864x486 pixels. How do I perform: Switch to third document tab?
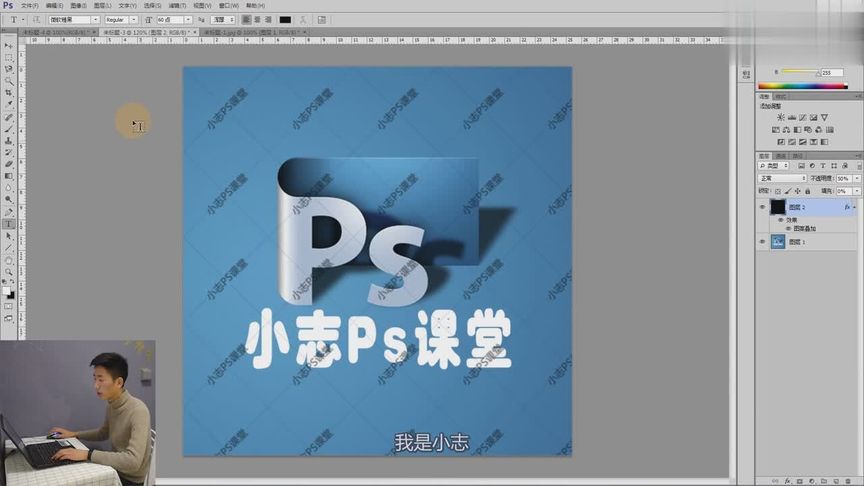253,33
